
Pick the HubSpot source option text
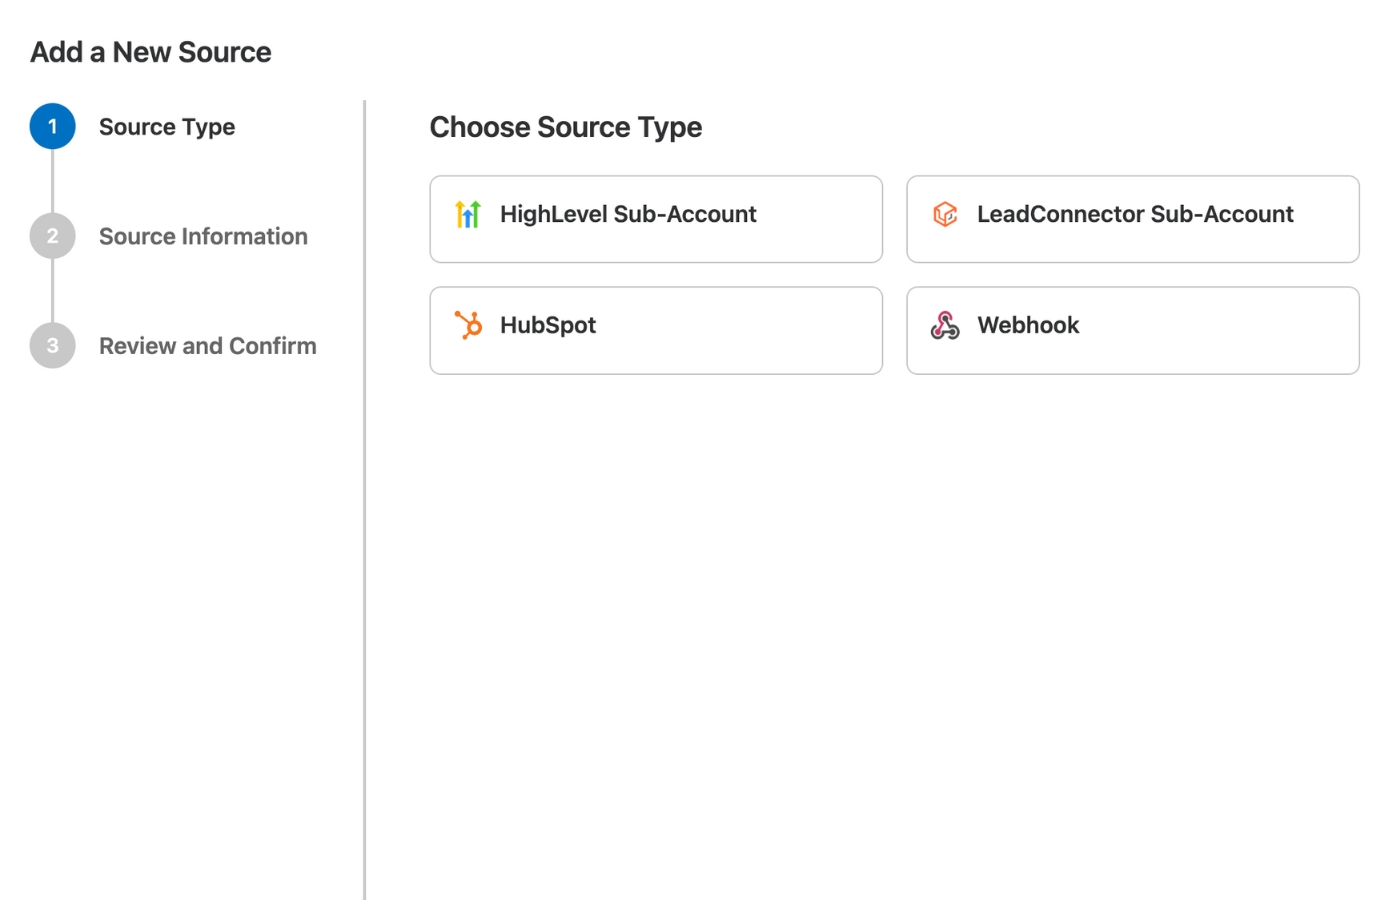pos(548,325)
